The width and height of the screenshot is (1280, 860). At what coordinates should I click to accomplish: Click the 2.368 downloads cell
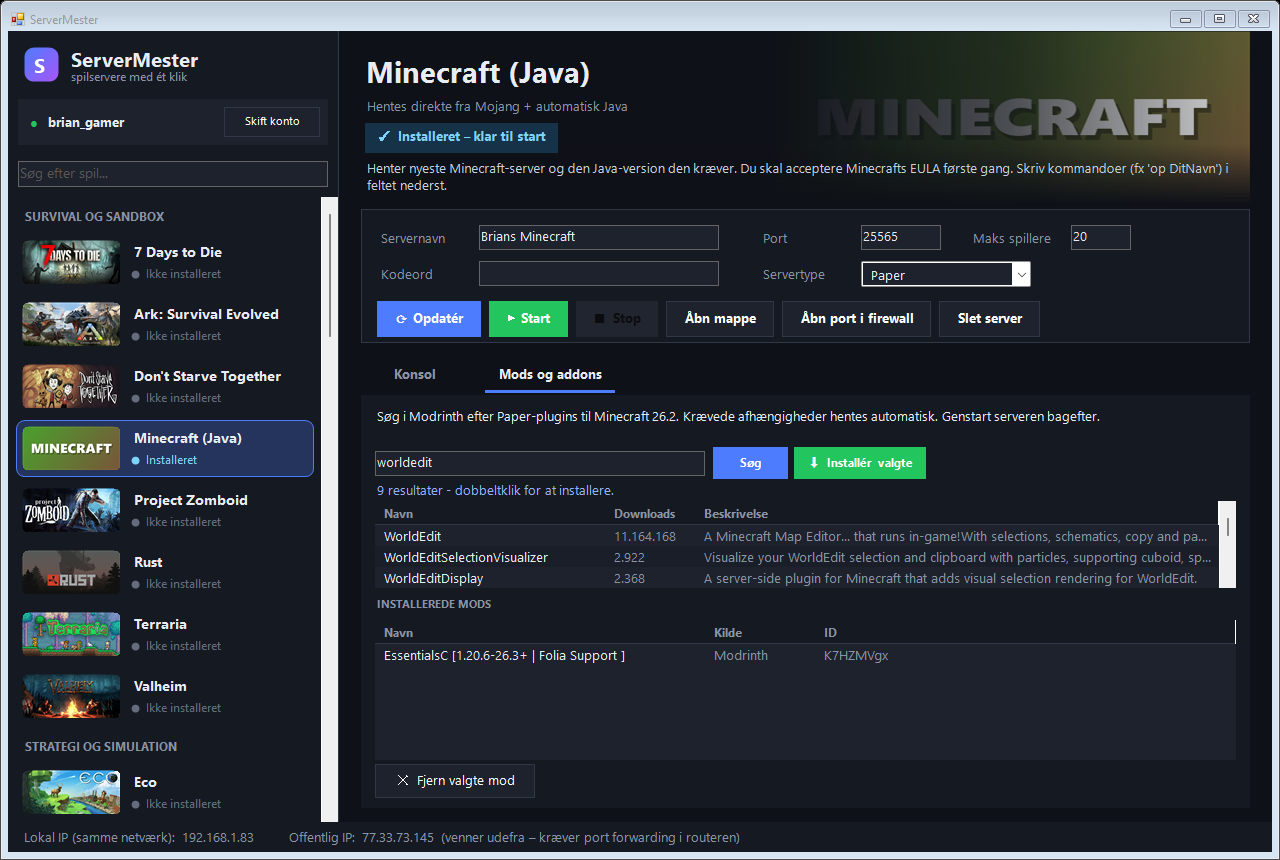coord(629,578)
